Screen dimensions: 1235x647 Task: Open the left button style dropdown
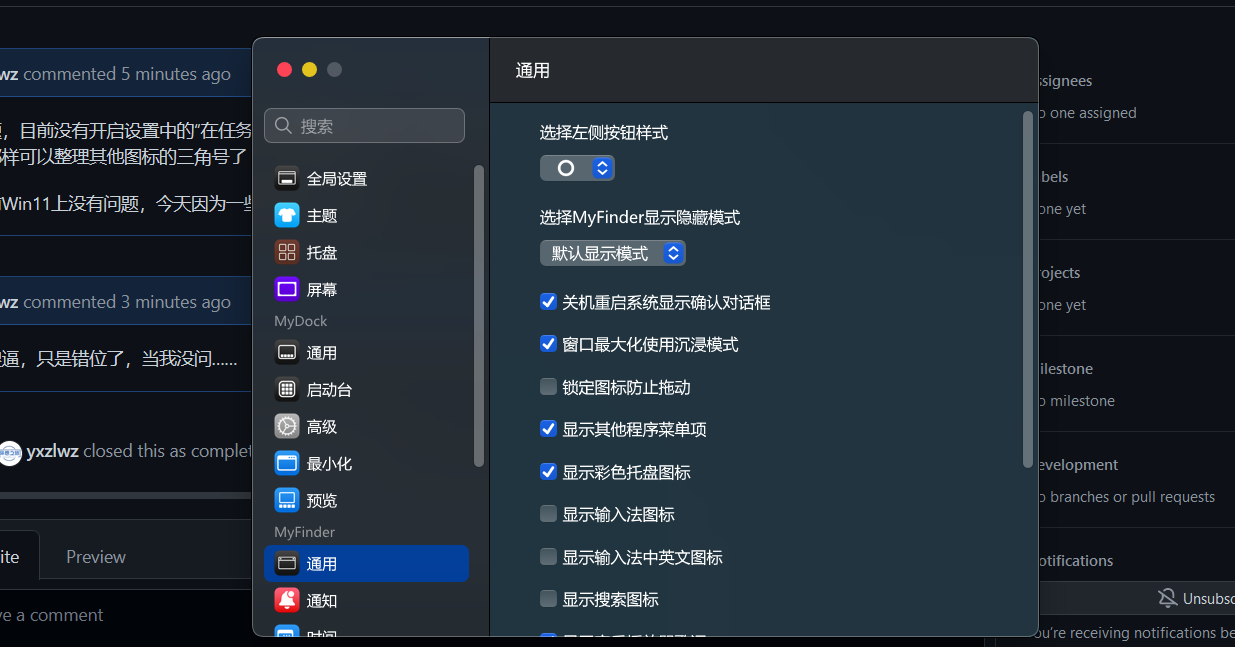pos(577,168)
